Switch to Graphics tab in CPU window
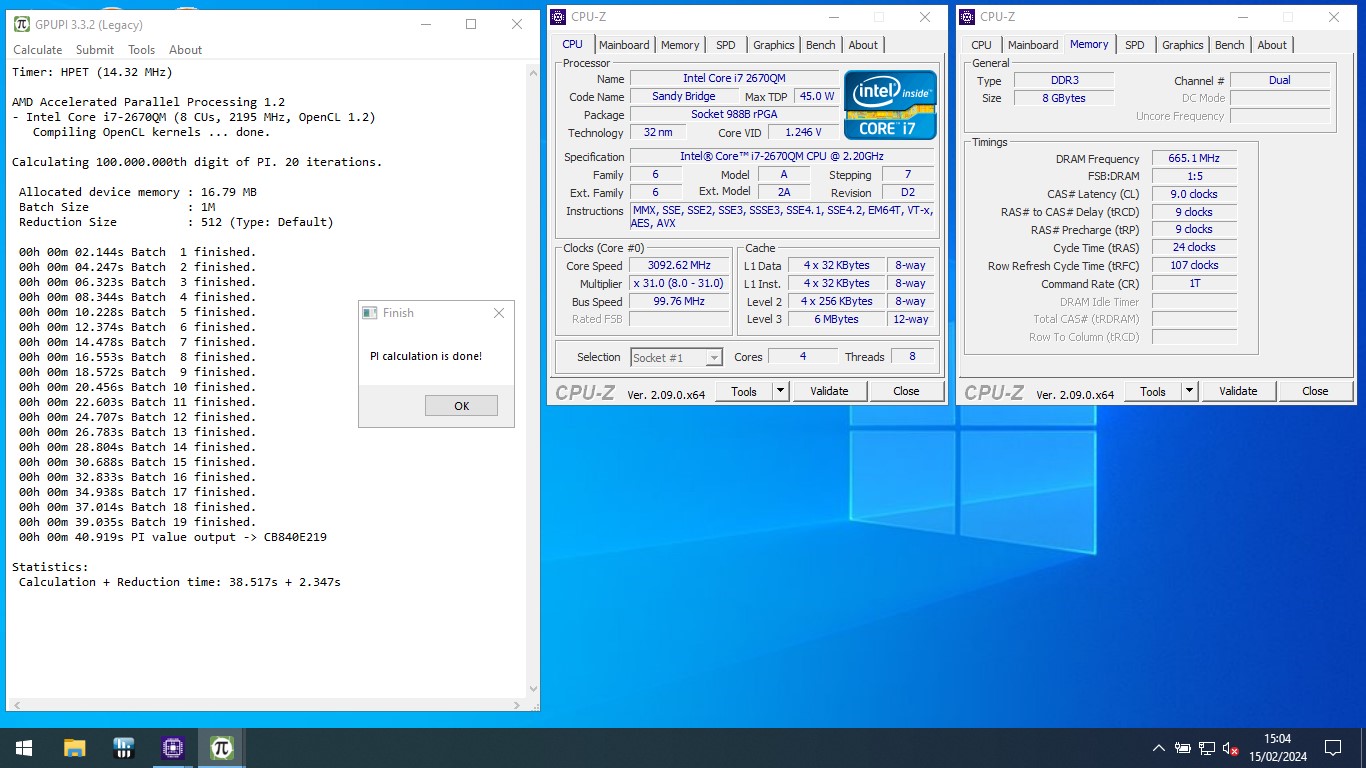This screenshot has height=768, width=1366. [x=774, y=45]
